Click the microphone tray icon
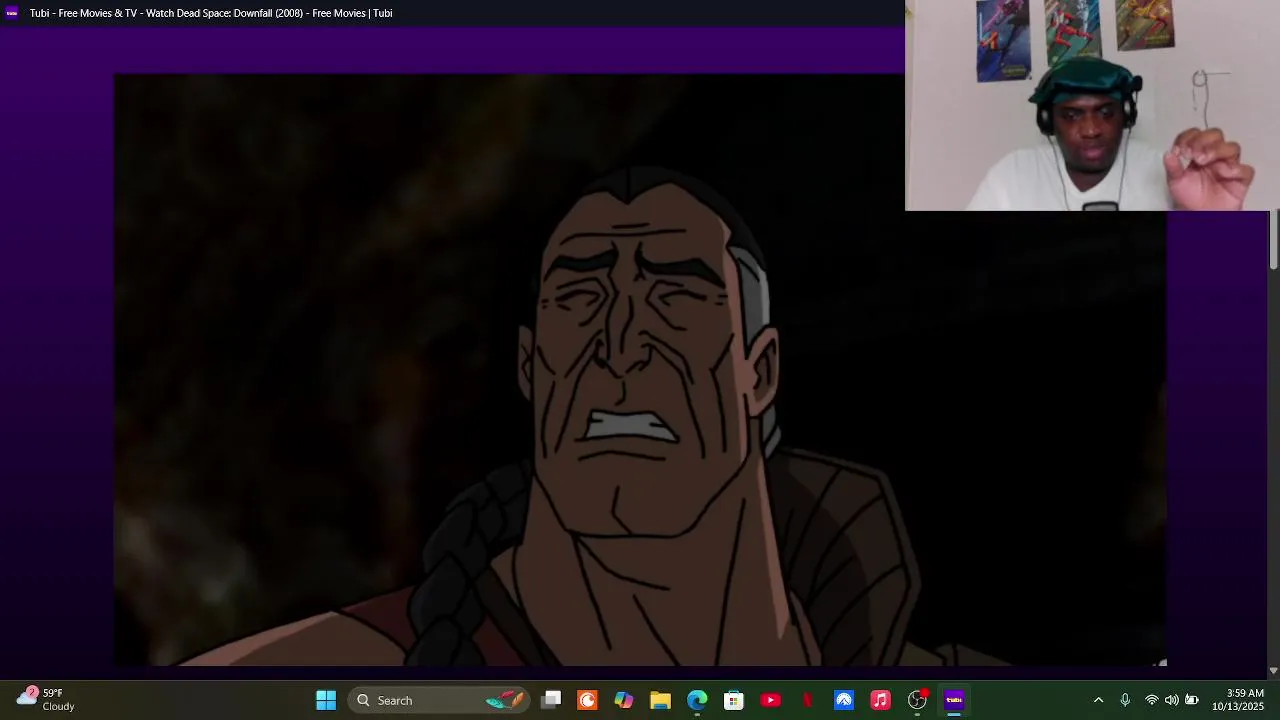Image resolution: width=1280 pixels, height=720 pixels. [1125, 700]
